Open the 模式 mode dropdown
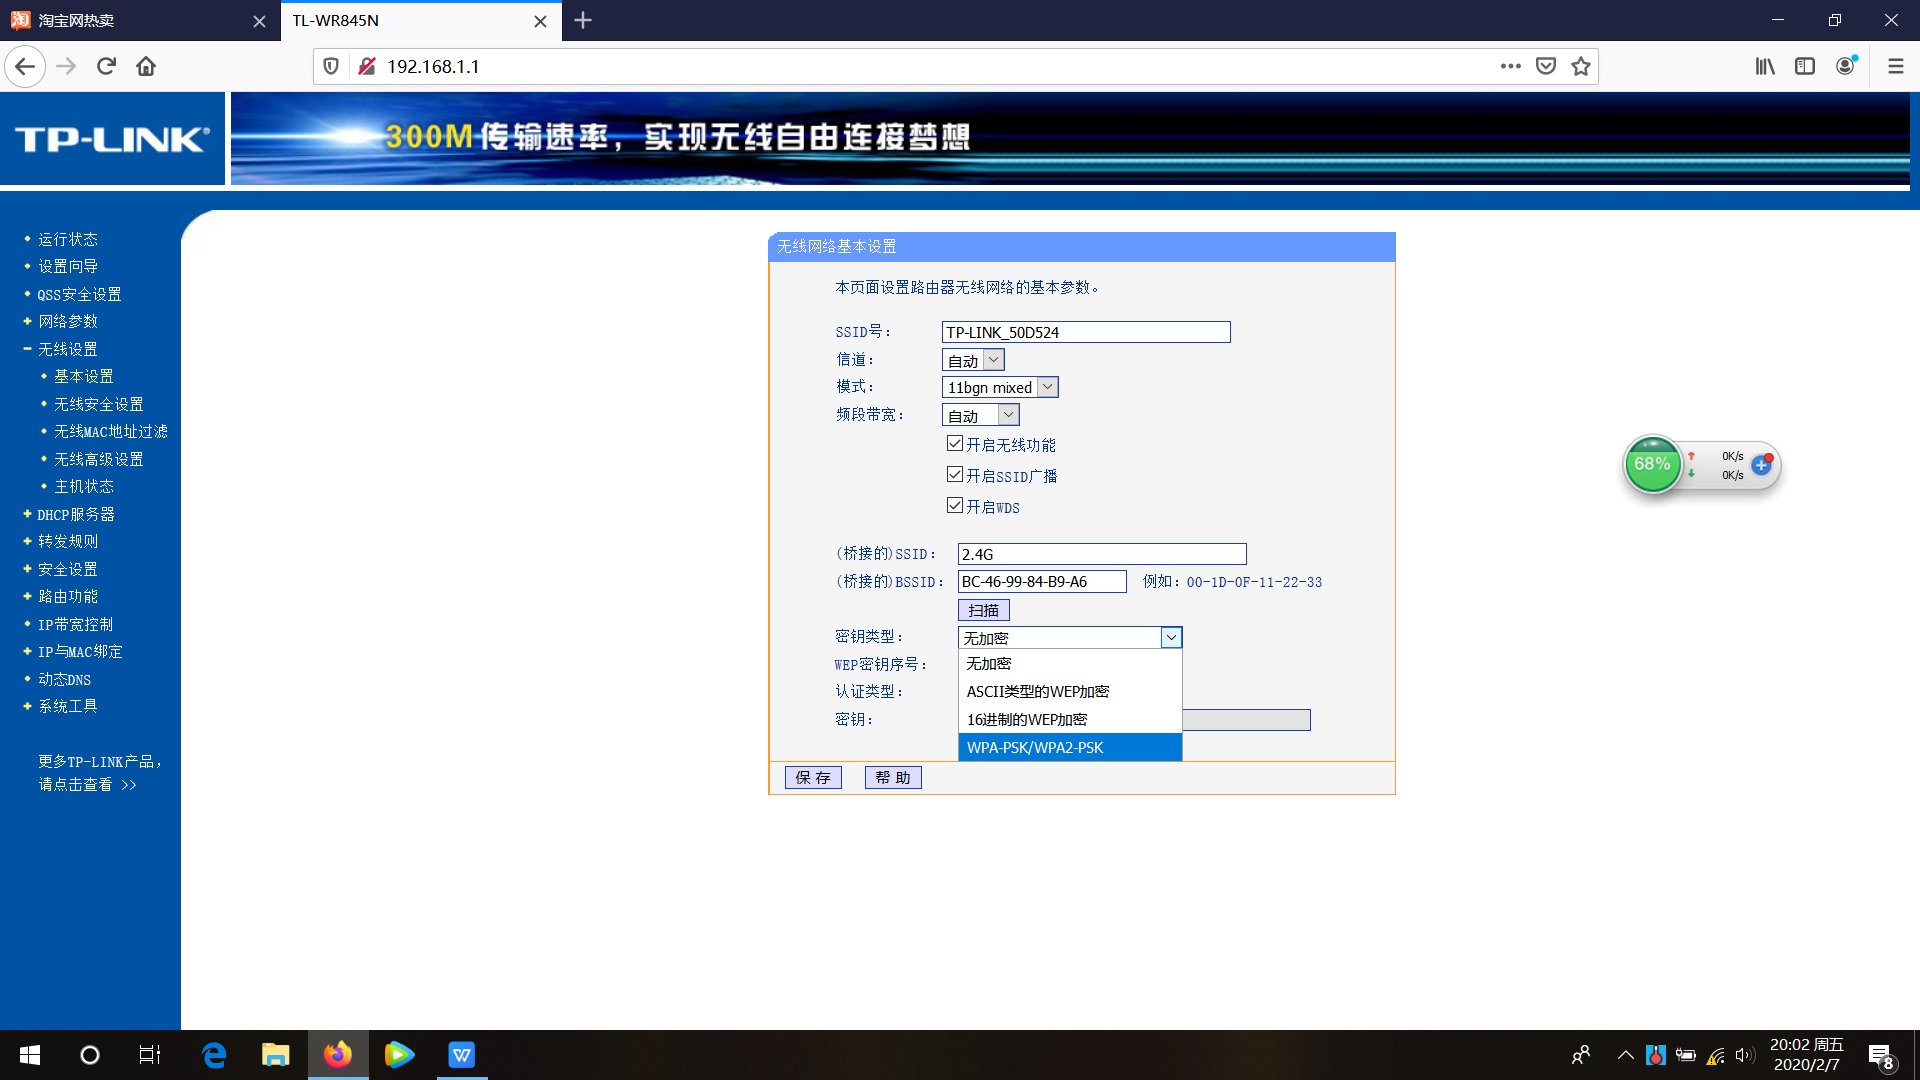1920x1080 pixels. 1047,387
